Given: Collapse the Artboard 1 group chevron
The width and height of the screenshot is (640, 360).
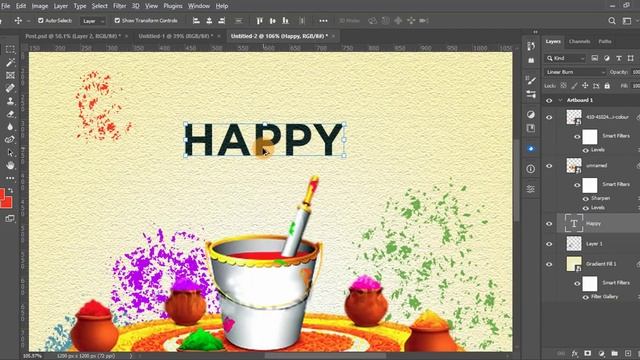Looking at the screenshot, I should (x=561, y=100).
